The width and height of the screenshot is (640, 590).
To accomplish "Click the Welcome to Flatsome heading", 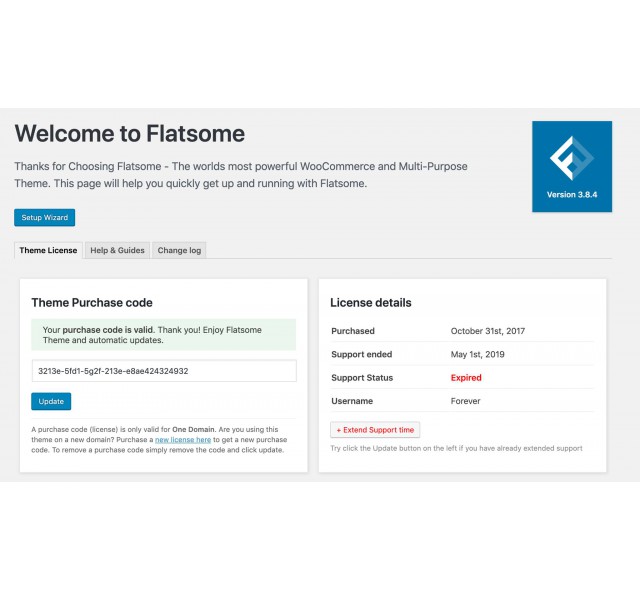I will (x=130, y=133).
